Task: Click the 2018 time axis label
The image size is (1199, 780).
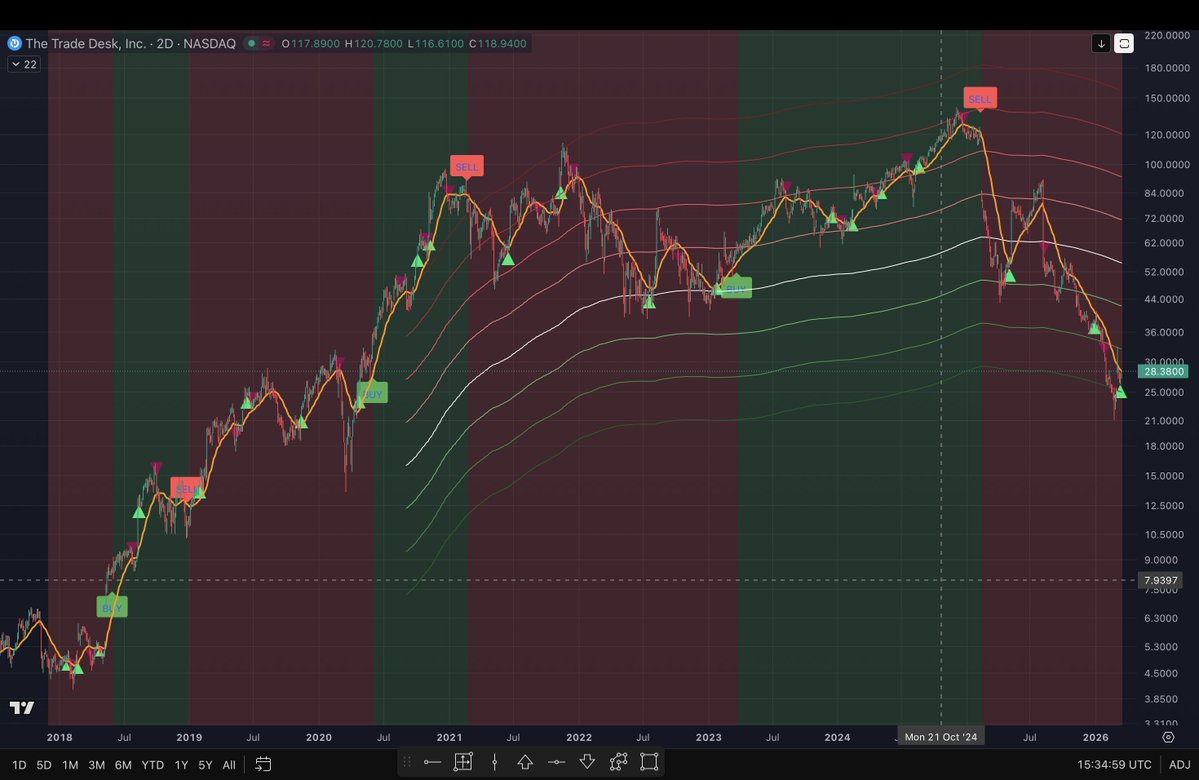Action: [60, 737]
